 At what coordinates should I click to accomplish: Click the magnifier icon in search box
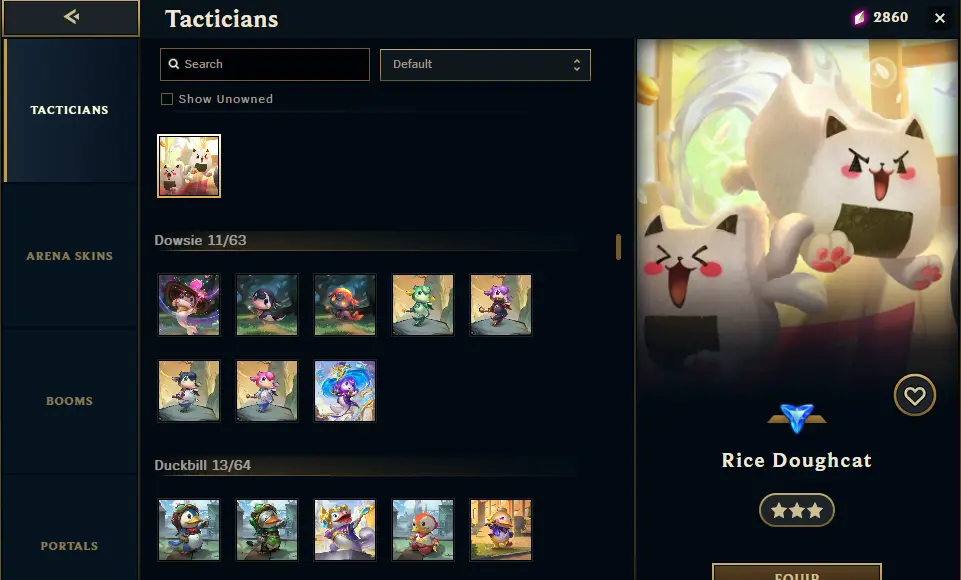click(174, 64)
